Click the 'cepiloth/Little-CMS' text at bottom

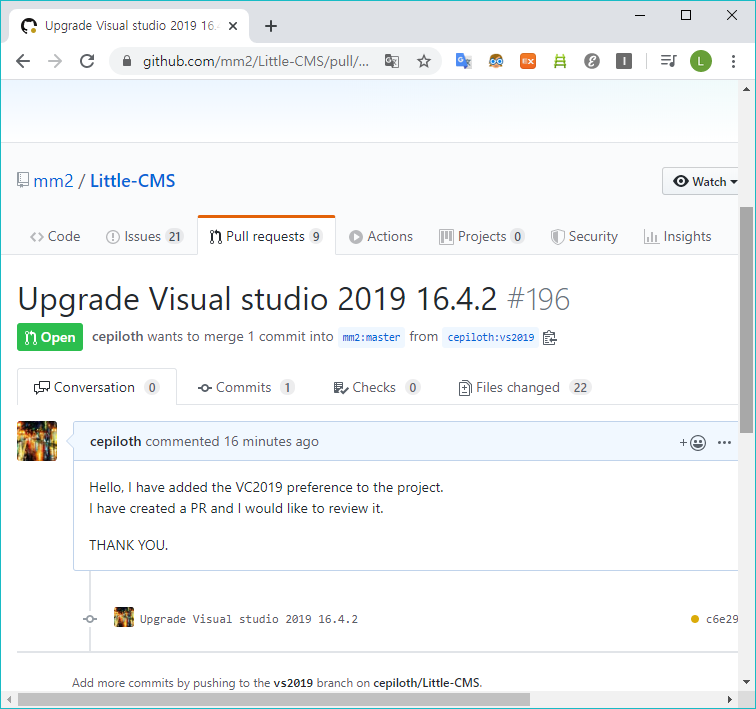427,683
